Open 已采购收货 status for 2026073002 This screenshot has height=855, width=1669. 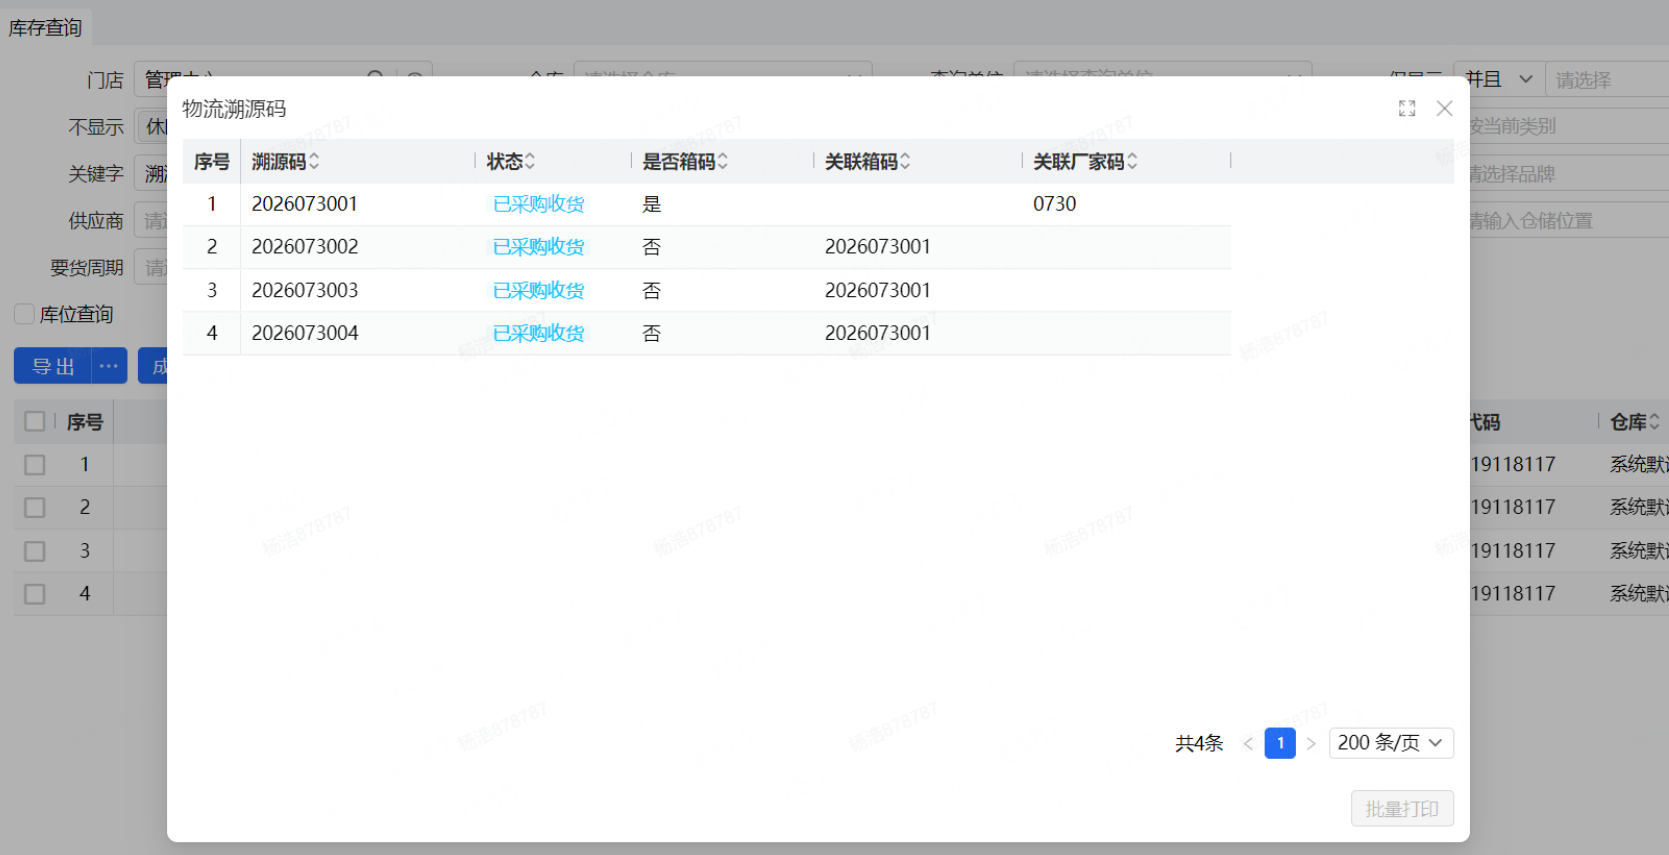point(538,247)
